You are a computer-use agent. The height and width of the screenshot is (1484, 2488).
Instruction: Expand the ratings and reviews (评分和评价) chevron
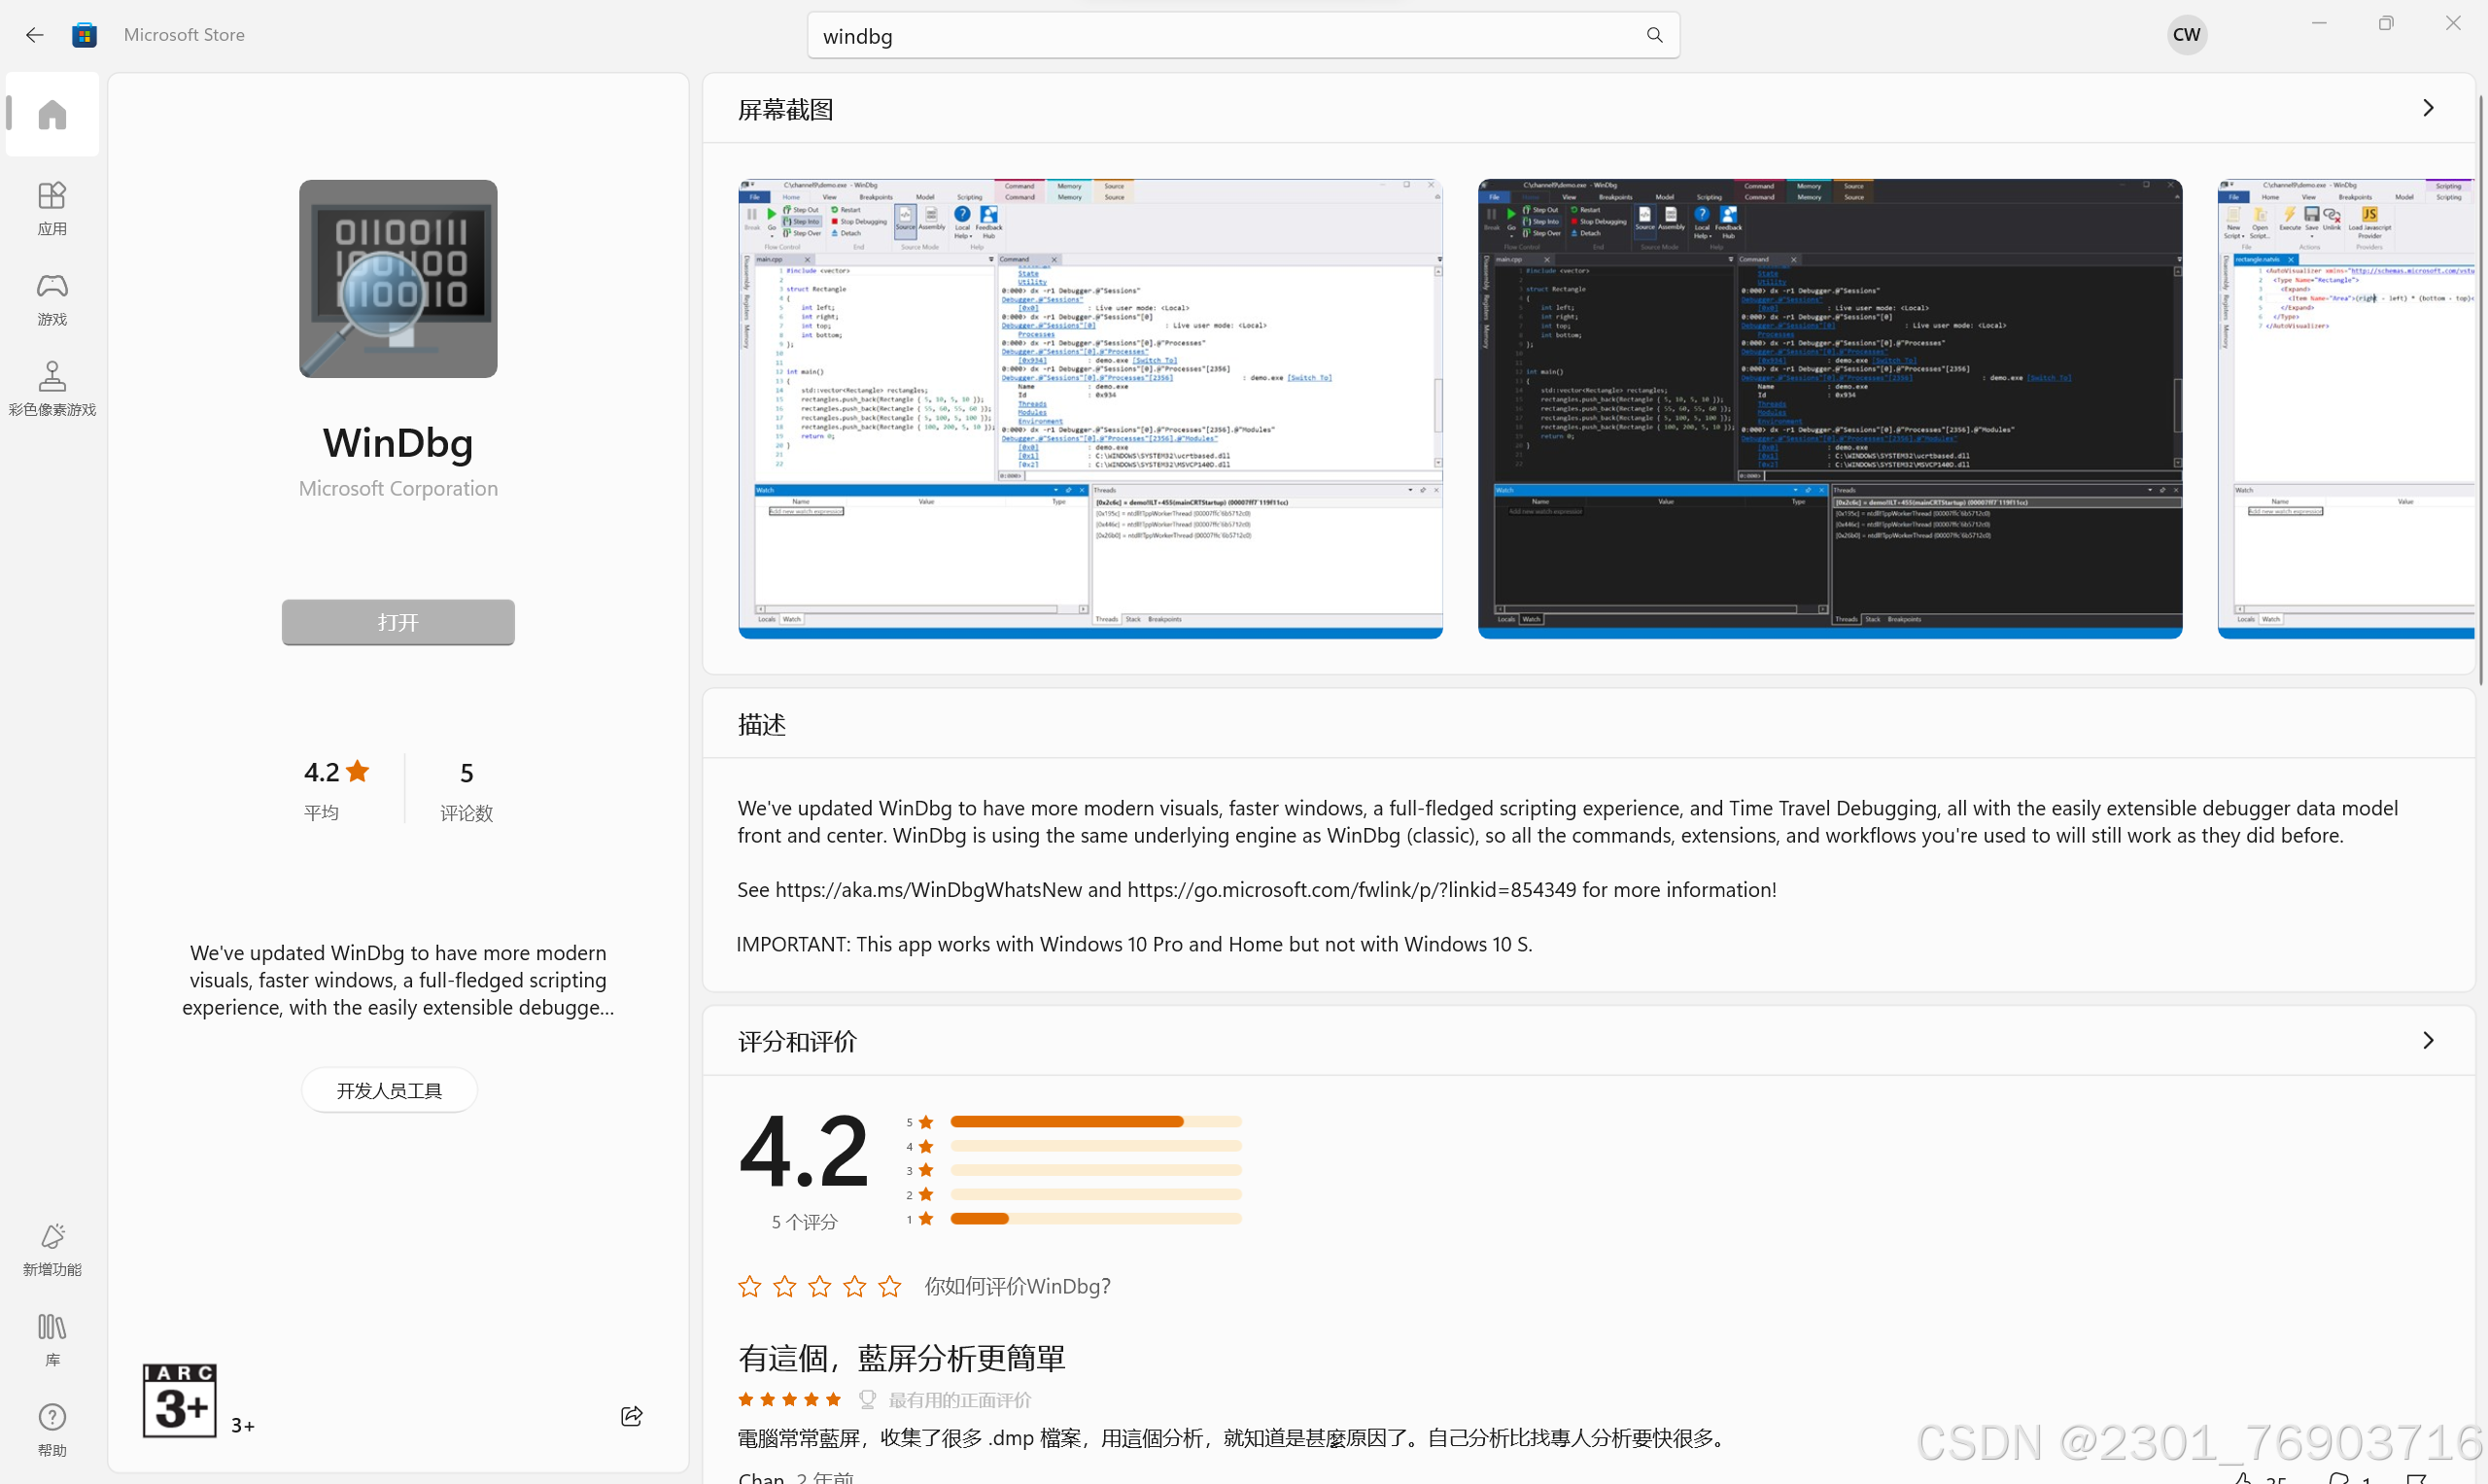coord(2427,1040)
